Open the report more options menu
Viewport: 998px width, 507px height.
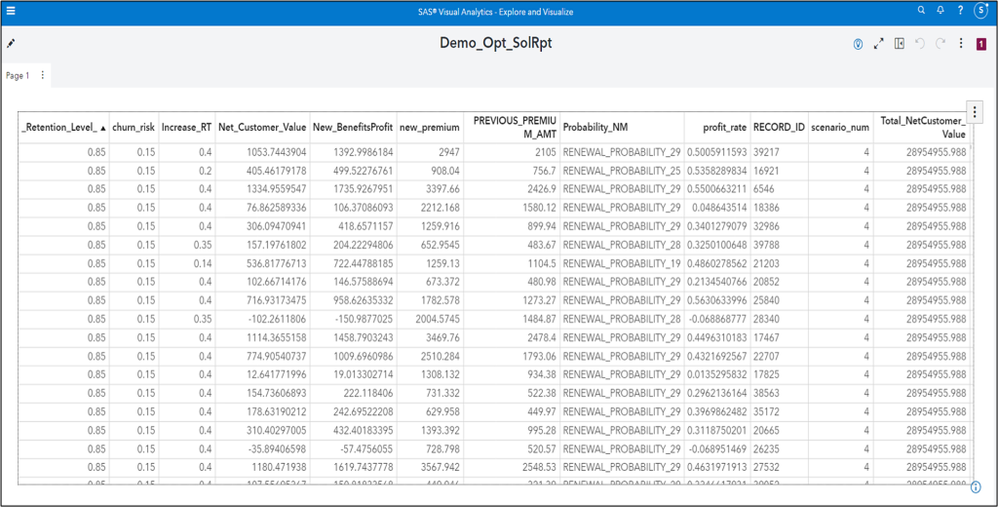(x=960, y=43)
